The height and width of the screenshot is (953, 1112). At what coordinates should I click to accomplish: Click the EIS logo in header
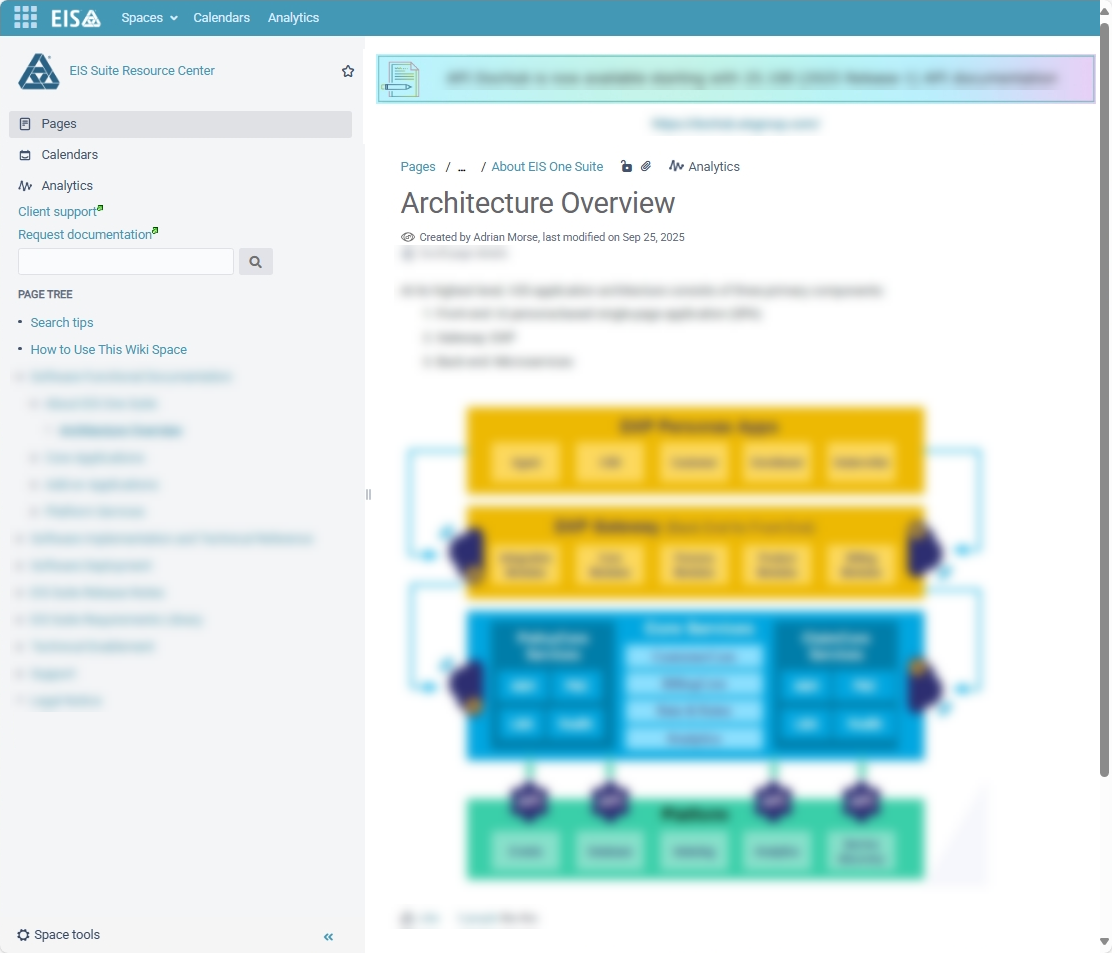pos(76,18)
